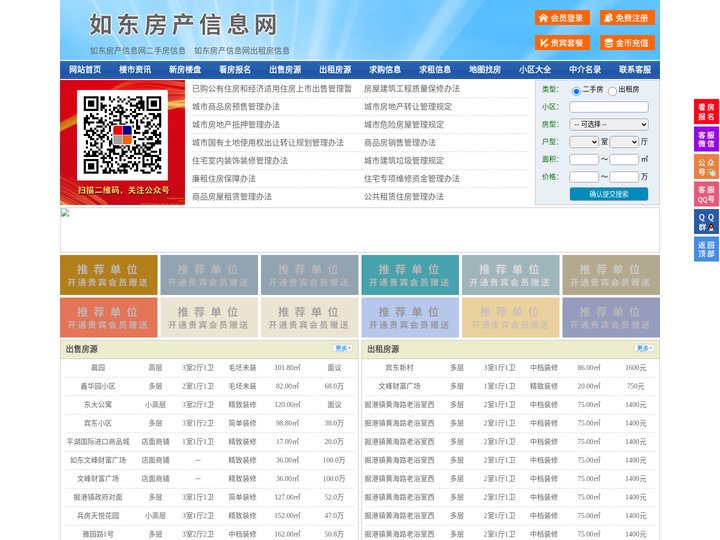Open the 晨园 sale listing
This screenshot has width=720, height=540.
coord(98,368)
